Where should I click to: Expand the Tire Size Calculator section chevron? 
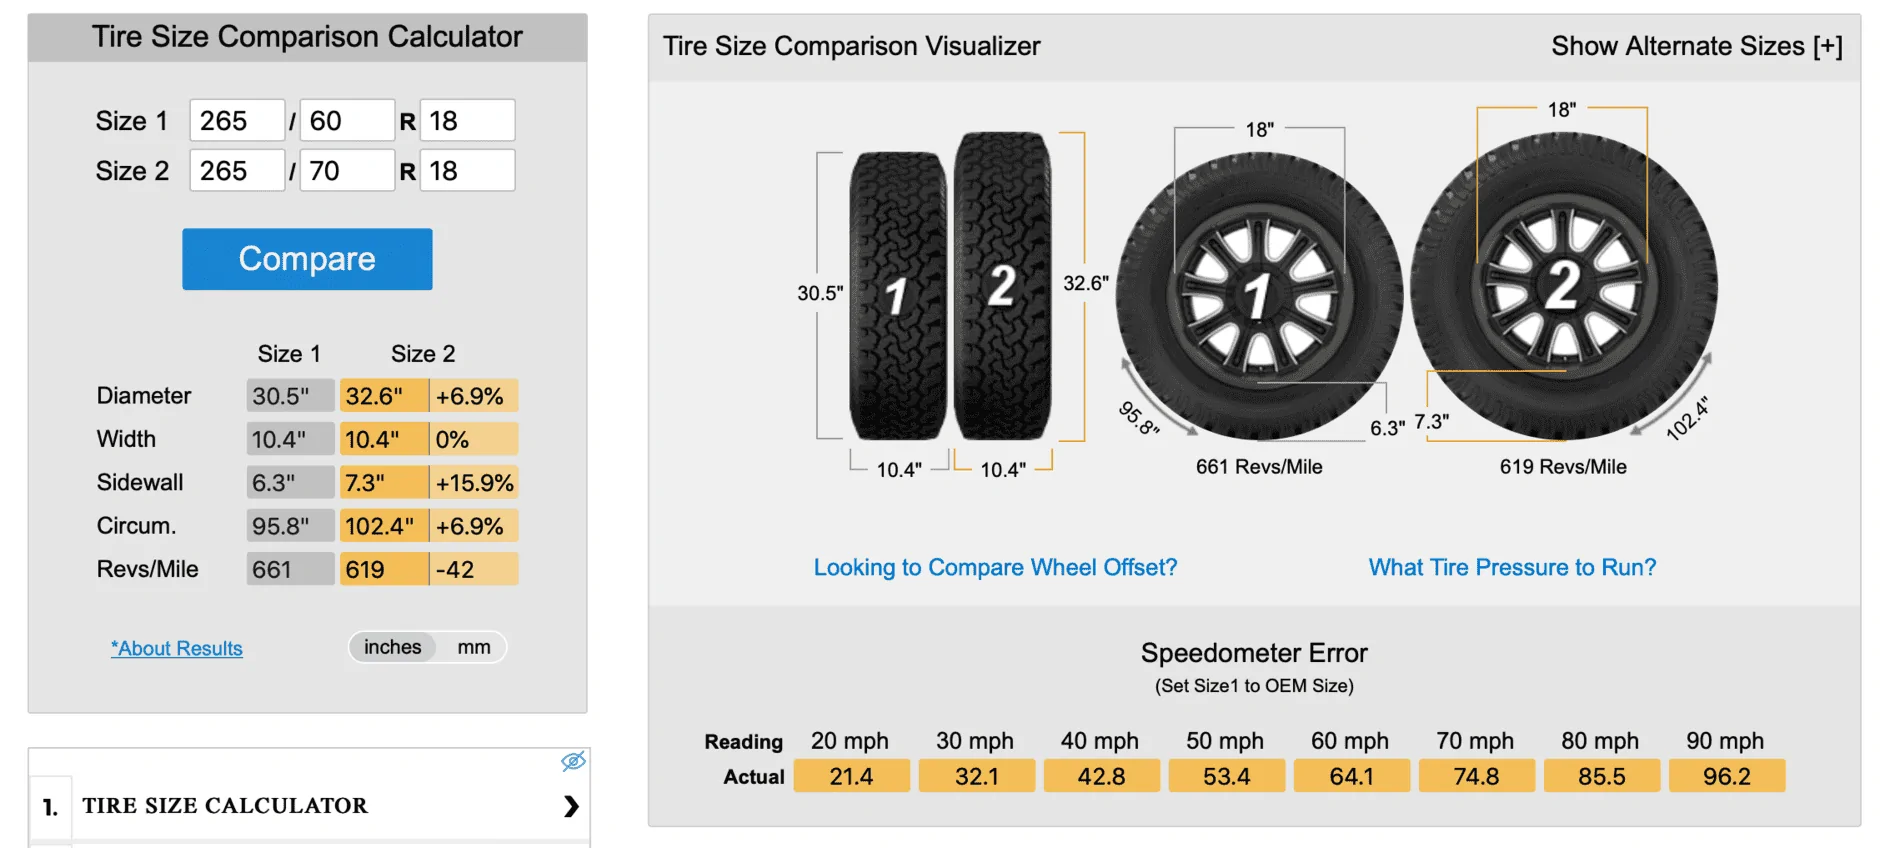[570, 806]
